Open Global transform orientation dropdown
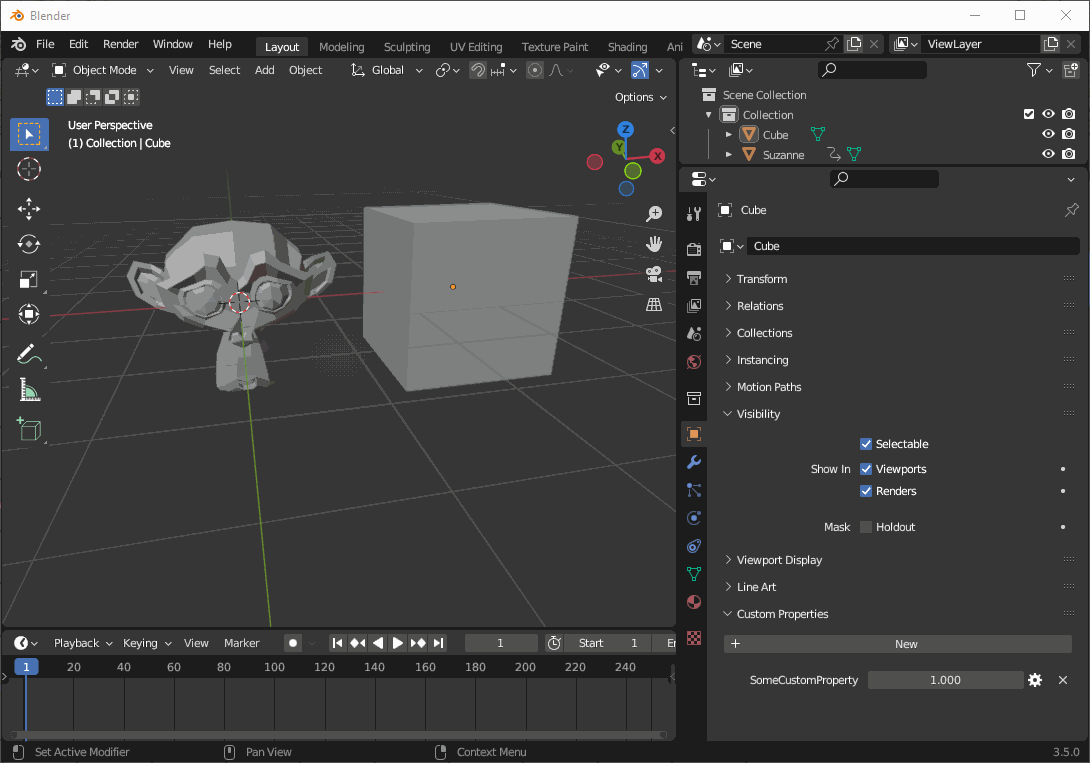Viewport: 1090px width, 763px height. pyautogui.click(x=387, y=70)
